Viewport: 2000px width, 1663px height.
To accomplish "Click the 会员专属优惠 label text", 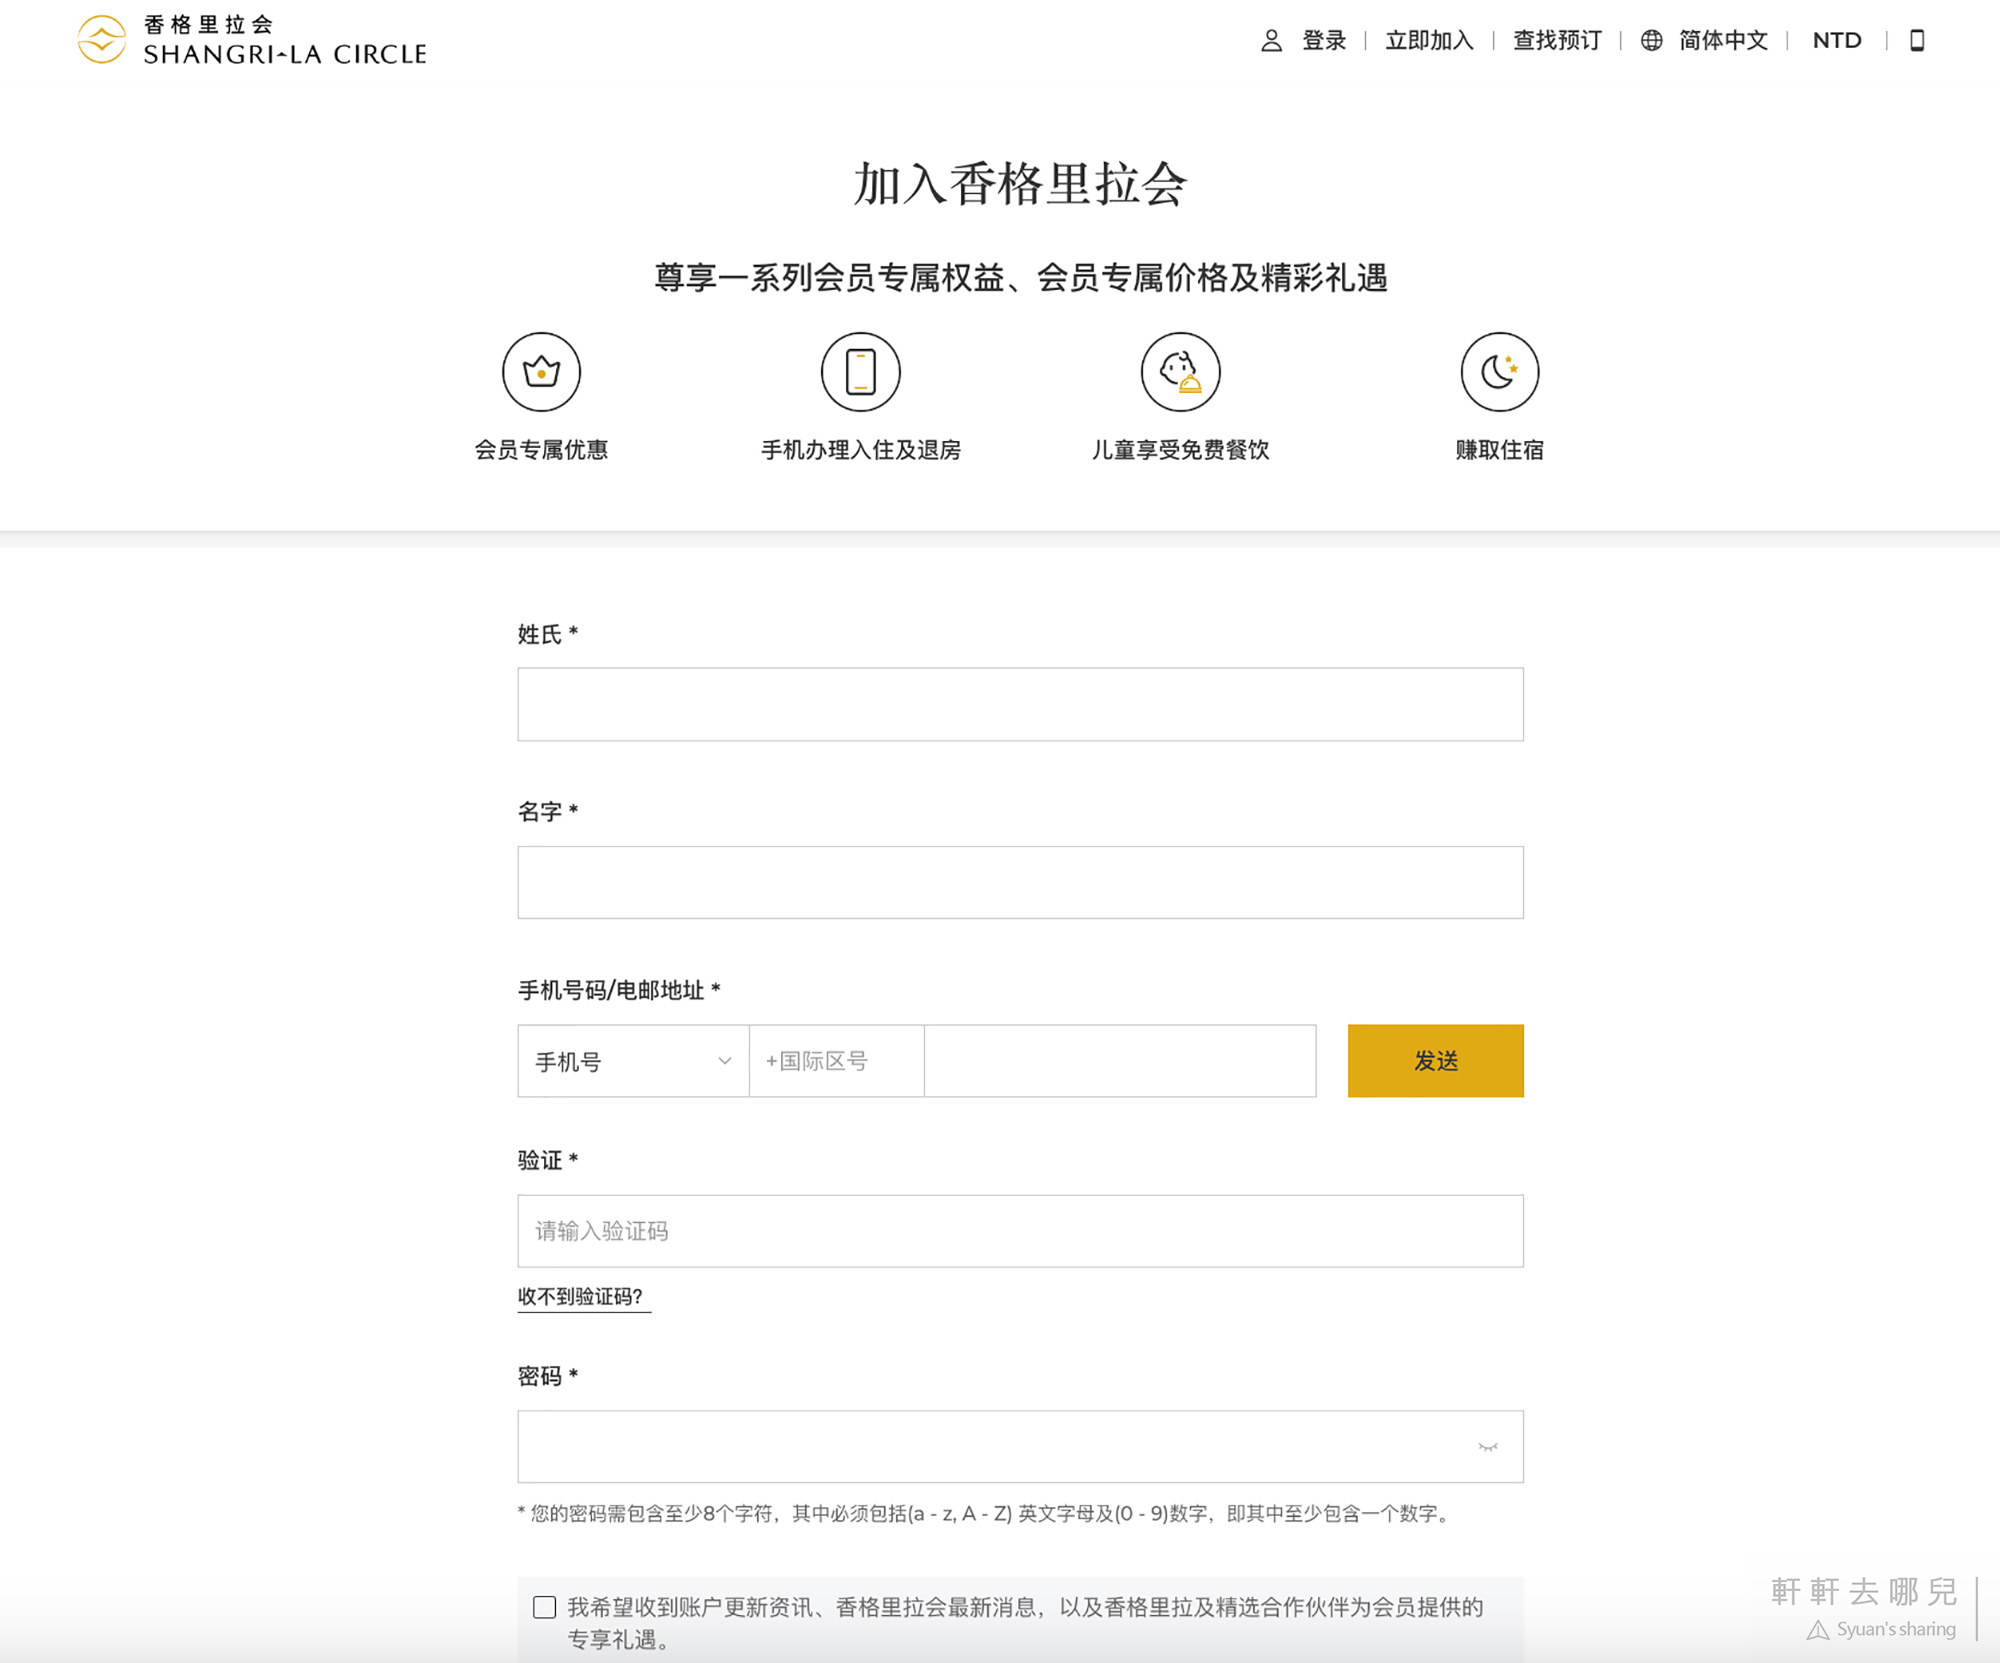I will [541, 450].
